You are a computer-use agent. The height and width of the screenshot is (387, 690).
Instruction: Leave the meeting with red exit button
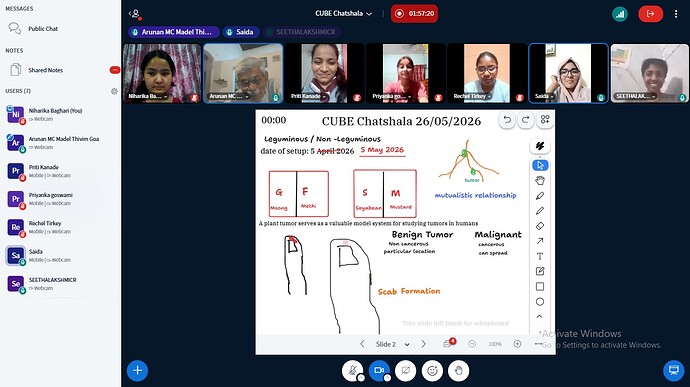[650, 14]
